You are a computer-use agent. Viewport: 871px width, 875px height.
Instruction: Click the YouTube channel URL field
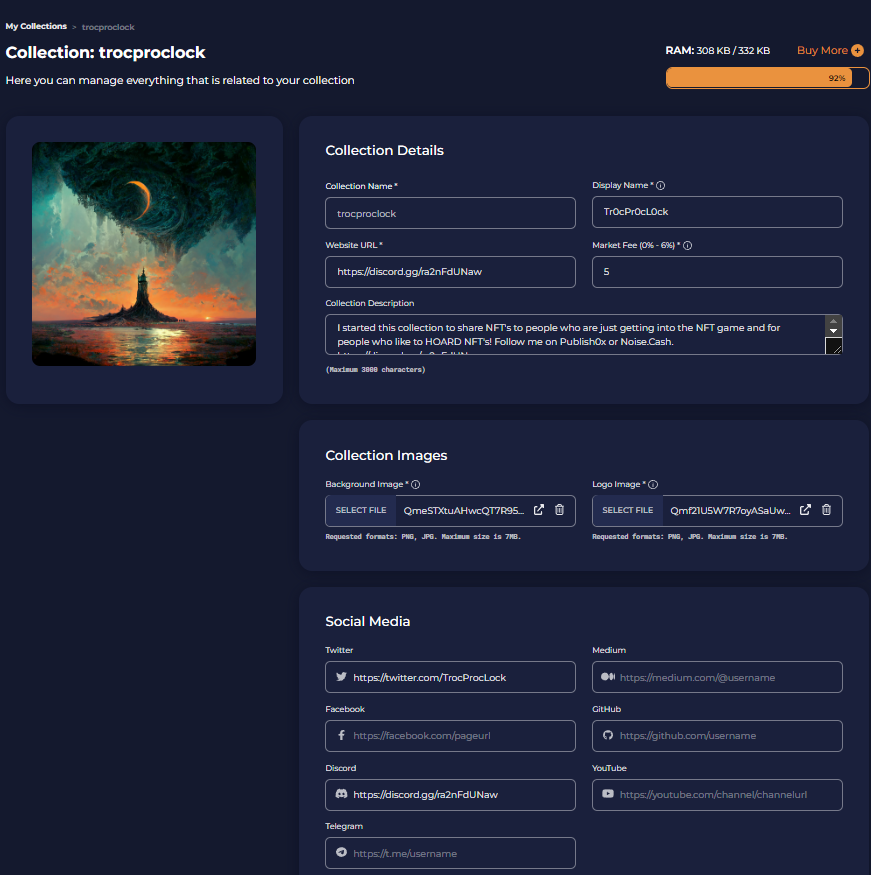click(x=717, y=795)
